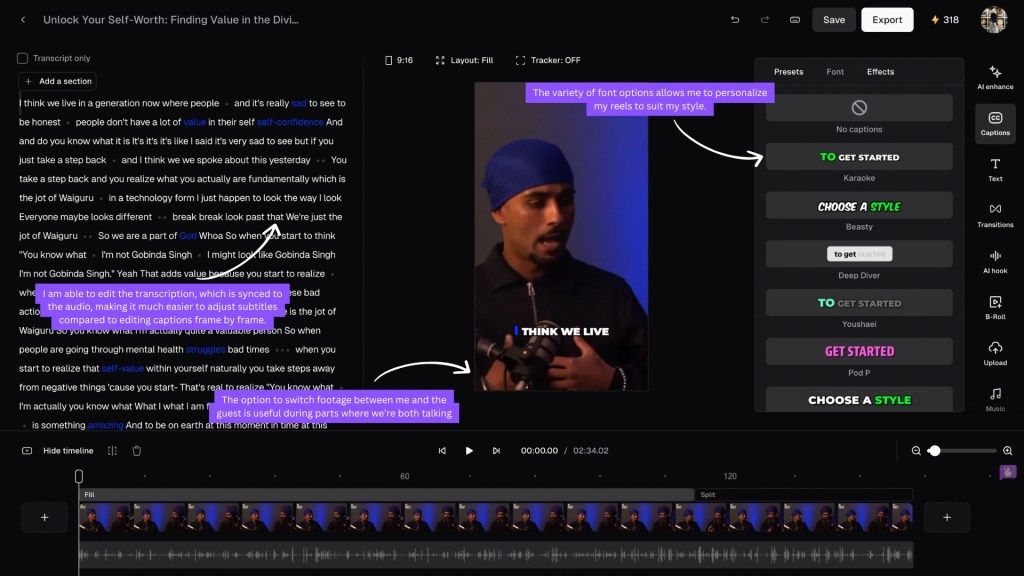Click the Upload icon in sidebar
This screenshot has width=1024, height=576.
pos(995,353)
